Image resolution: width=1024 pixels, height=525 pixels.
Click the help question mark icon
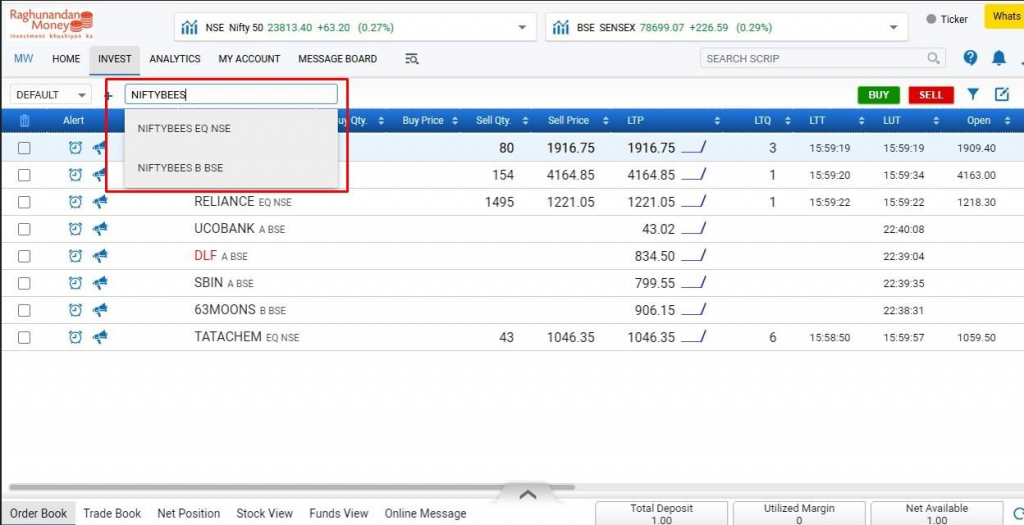pos(970,59)
